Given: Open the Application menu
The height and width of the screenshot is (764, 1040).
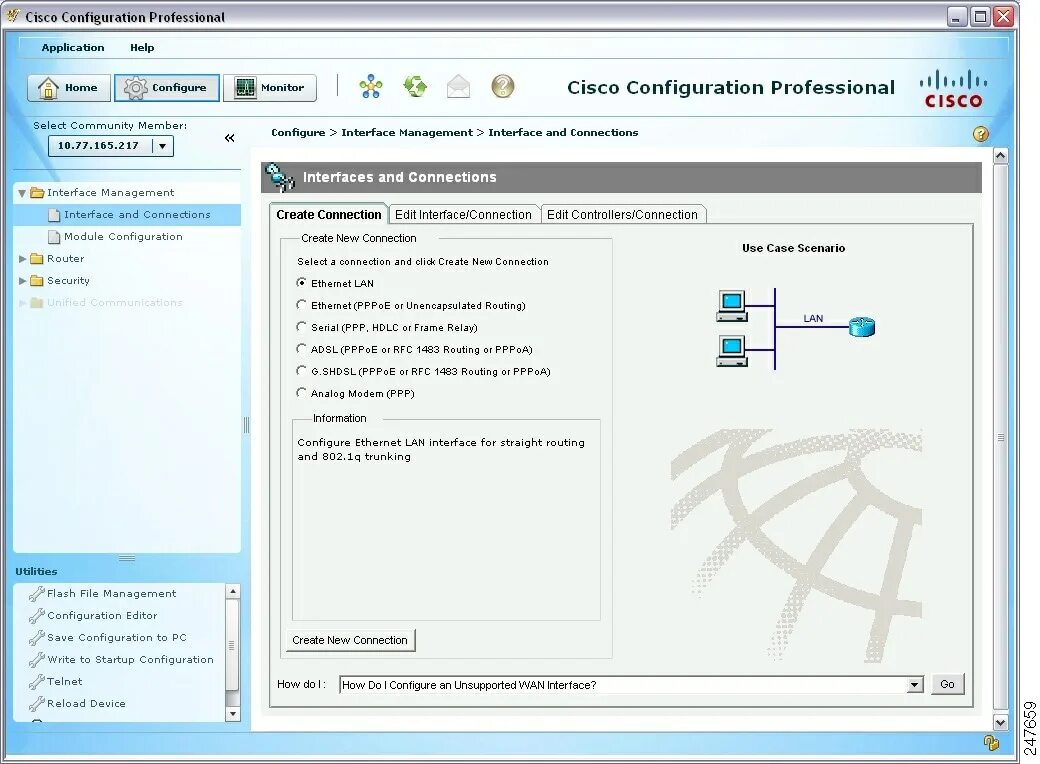Looking at the screenshot, I should pyautogui.click(x=73, y=48).
